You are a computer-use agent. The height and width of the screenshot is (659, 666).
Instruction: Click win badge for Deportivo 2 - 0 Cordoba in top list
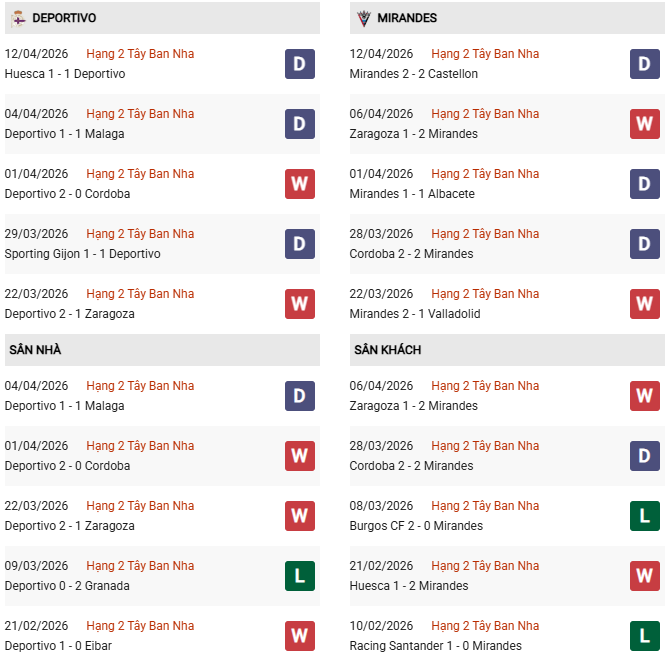[299, 184]
